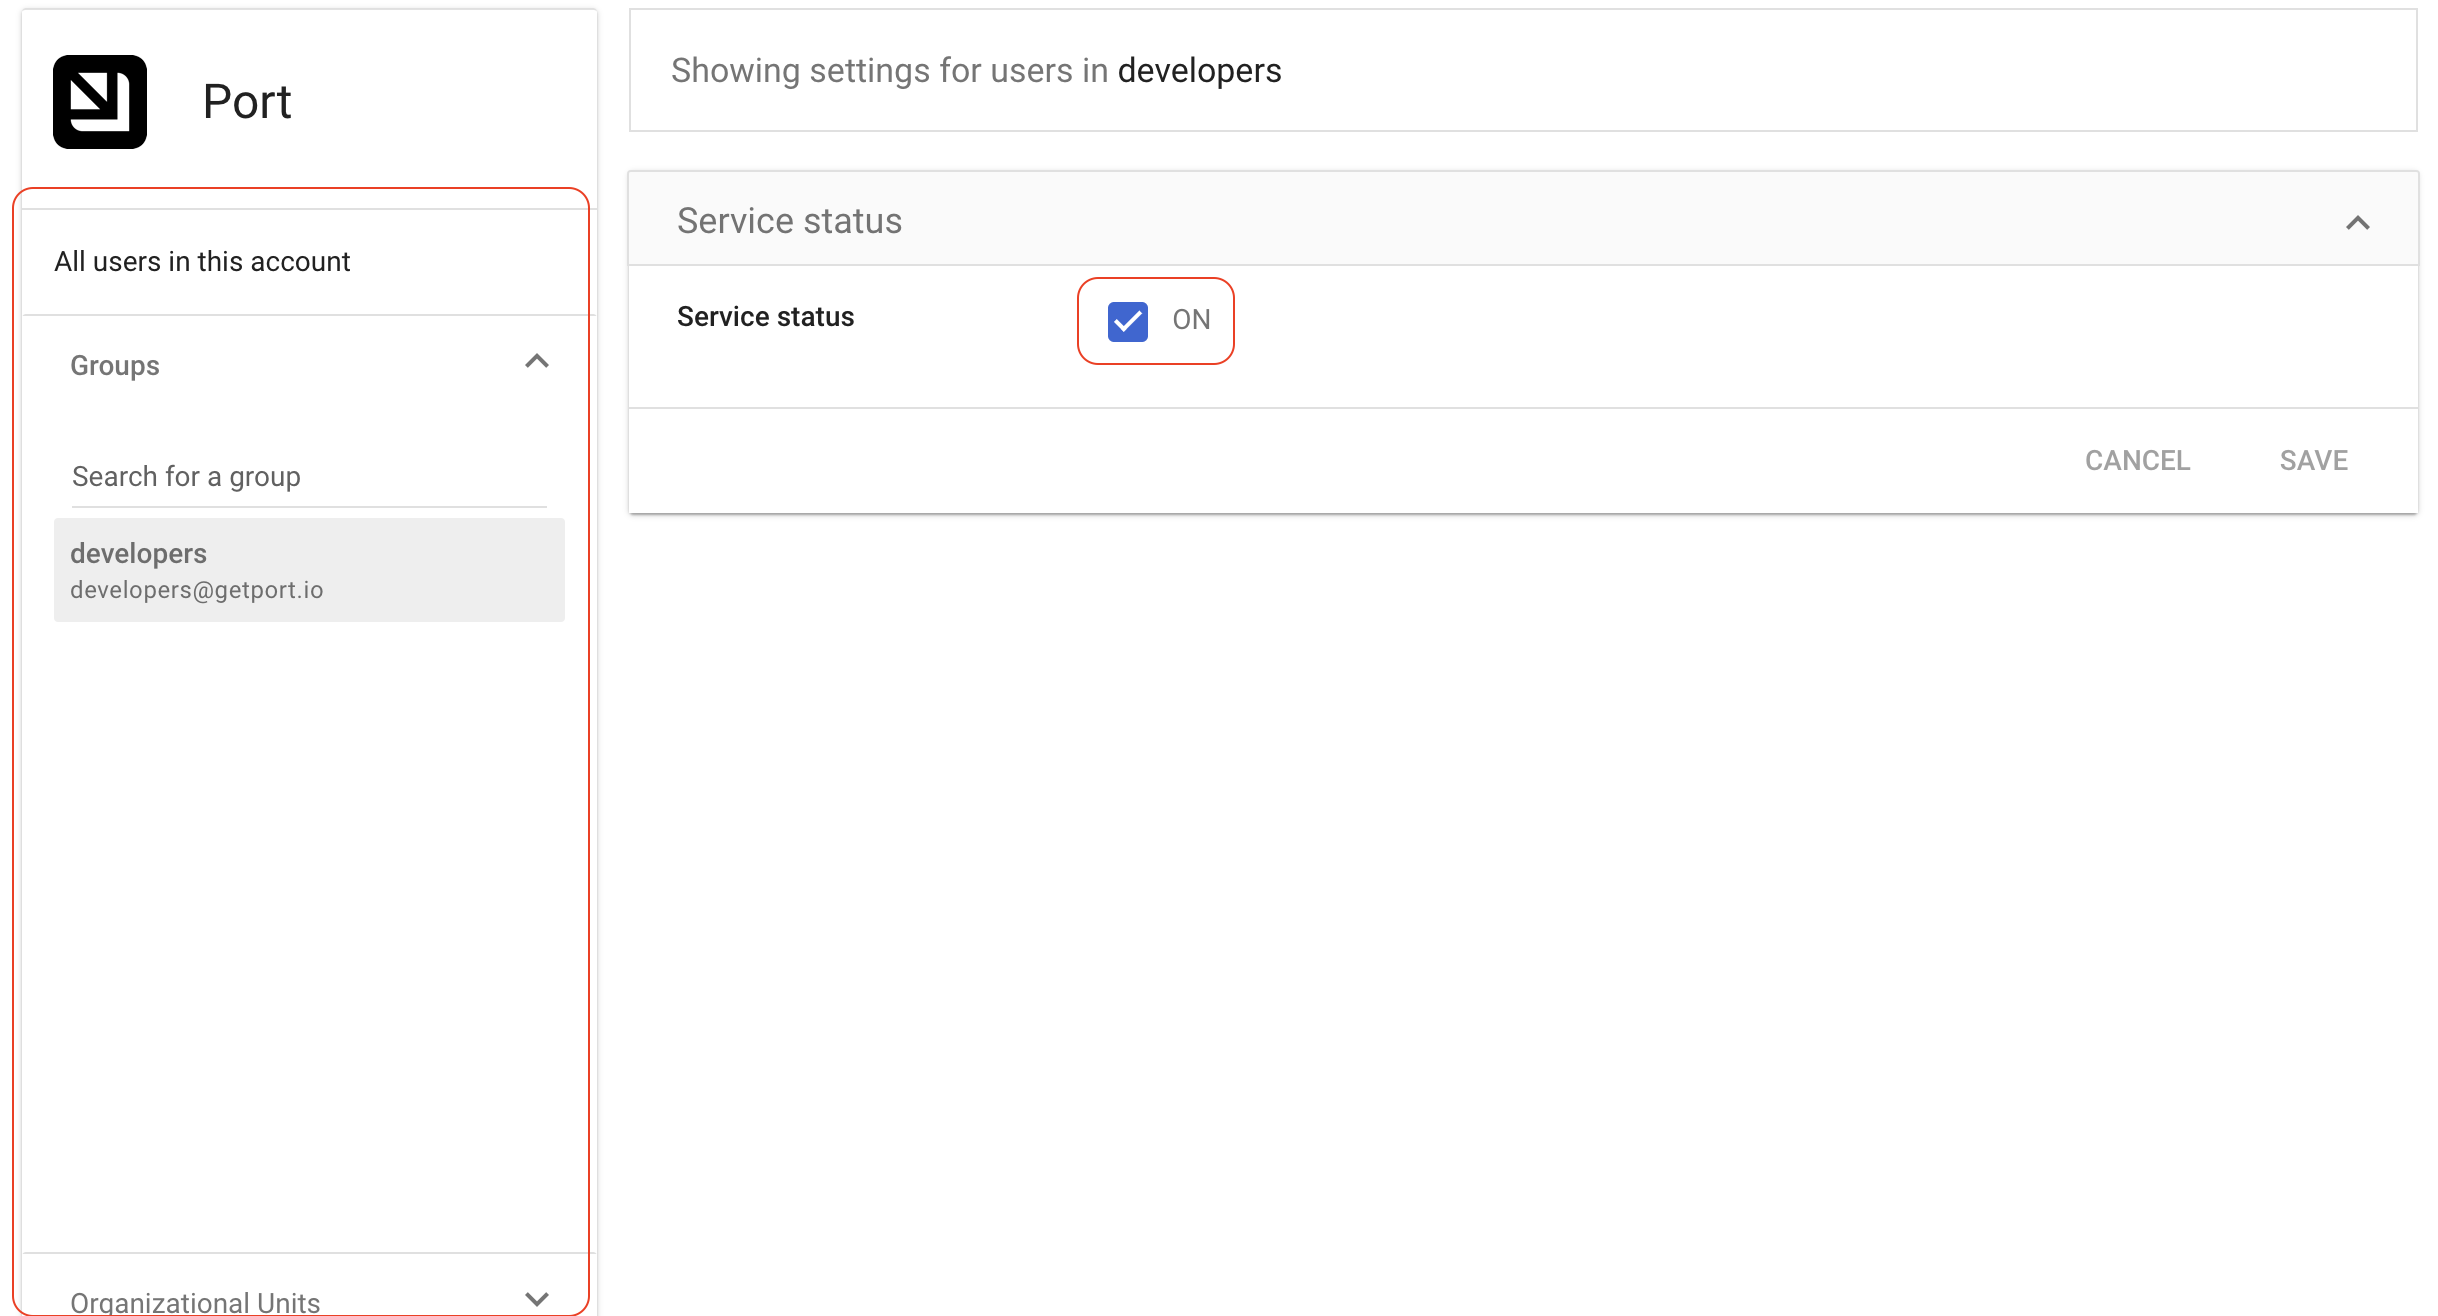2438x1316 pixels.
Task: Click the Port app title text
Action: pyautogui.click(x=247, y=102)
